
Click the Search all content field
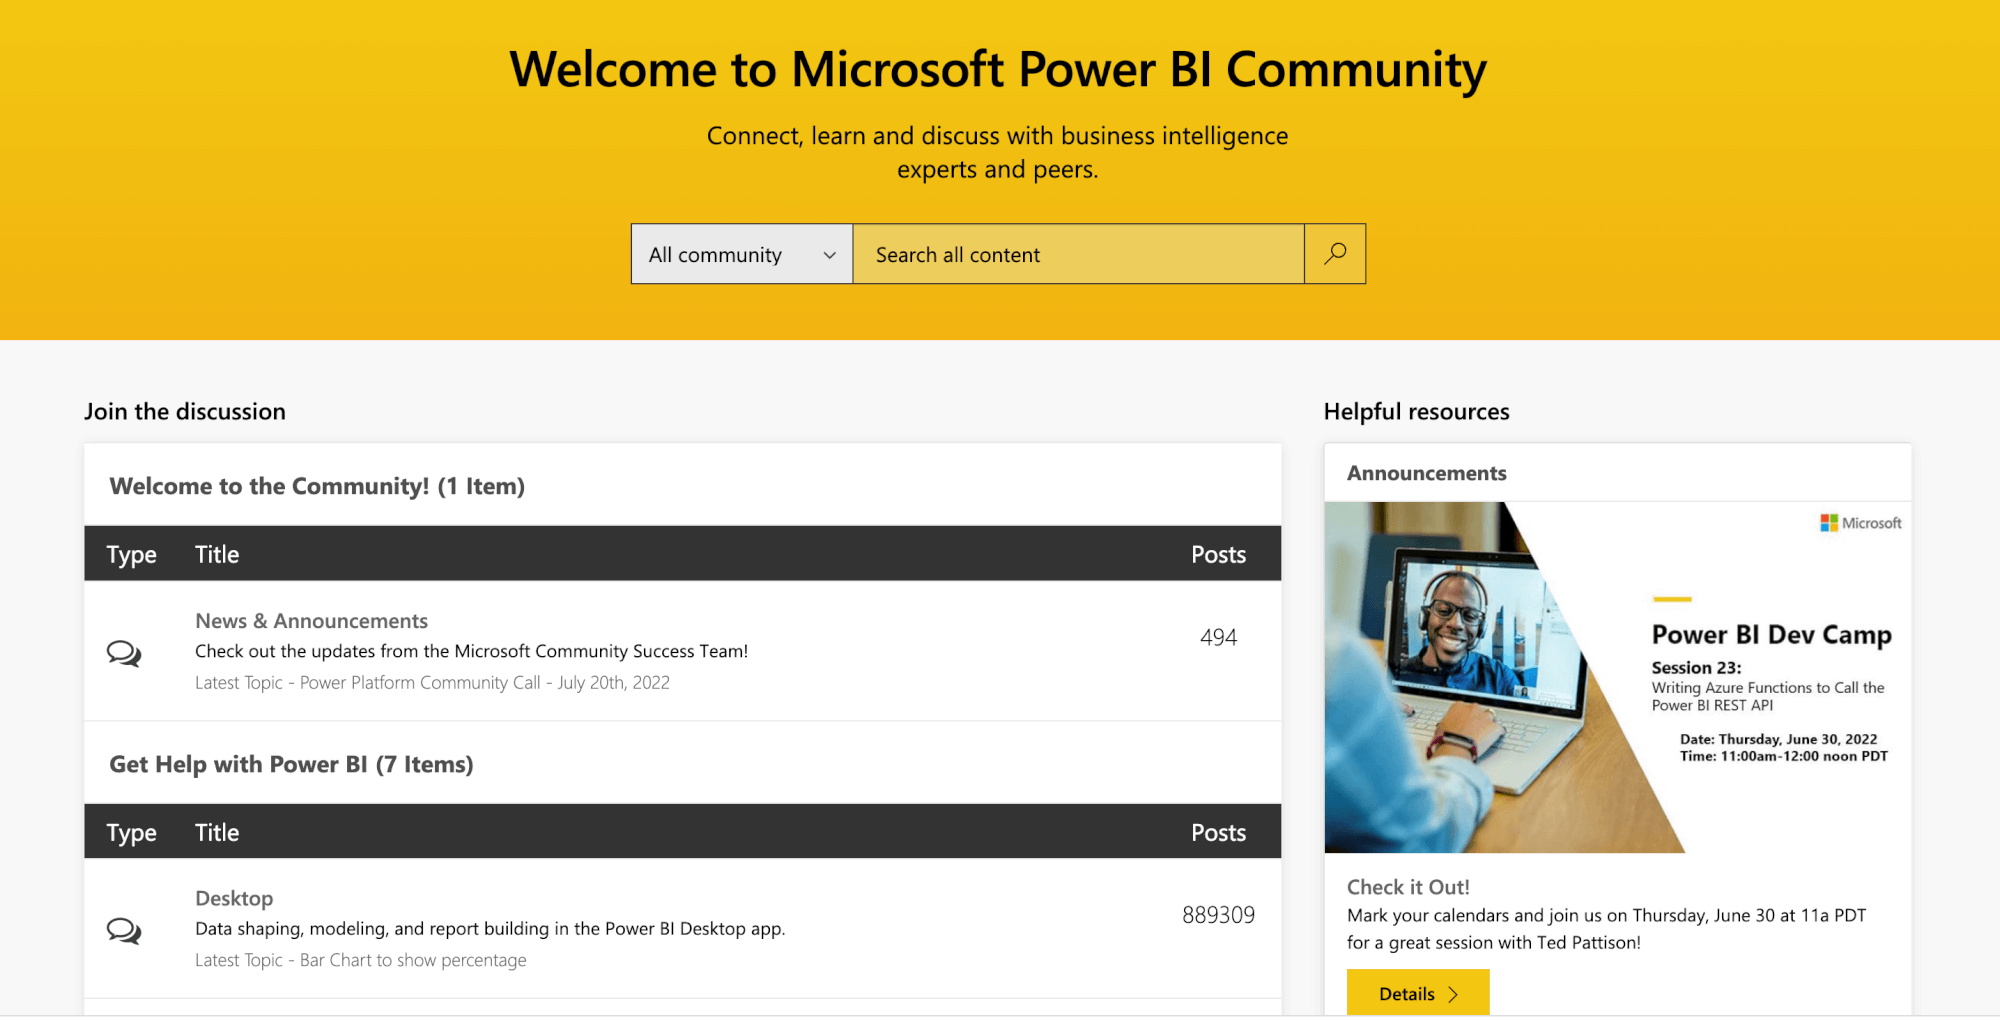1079,254
